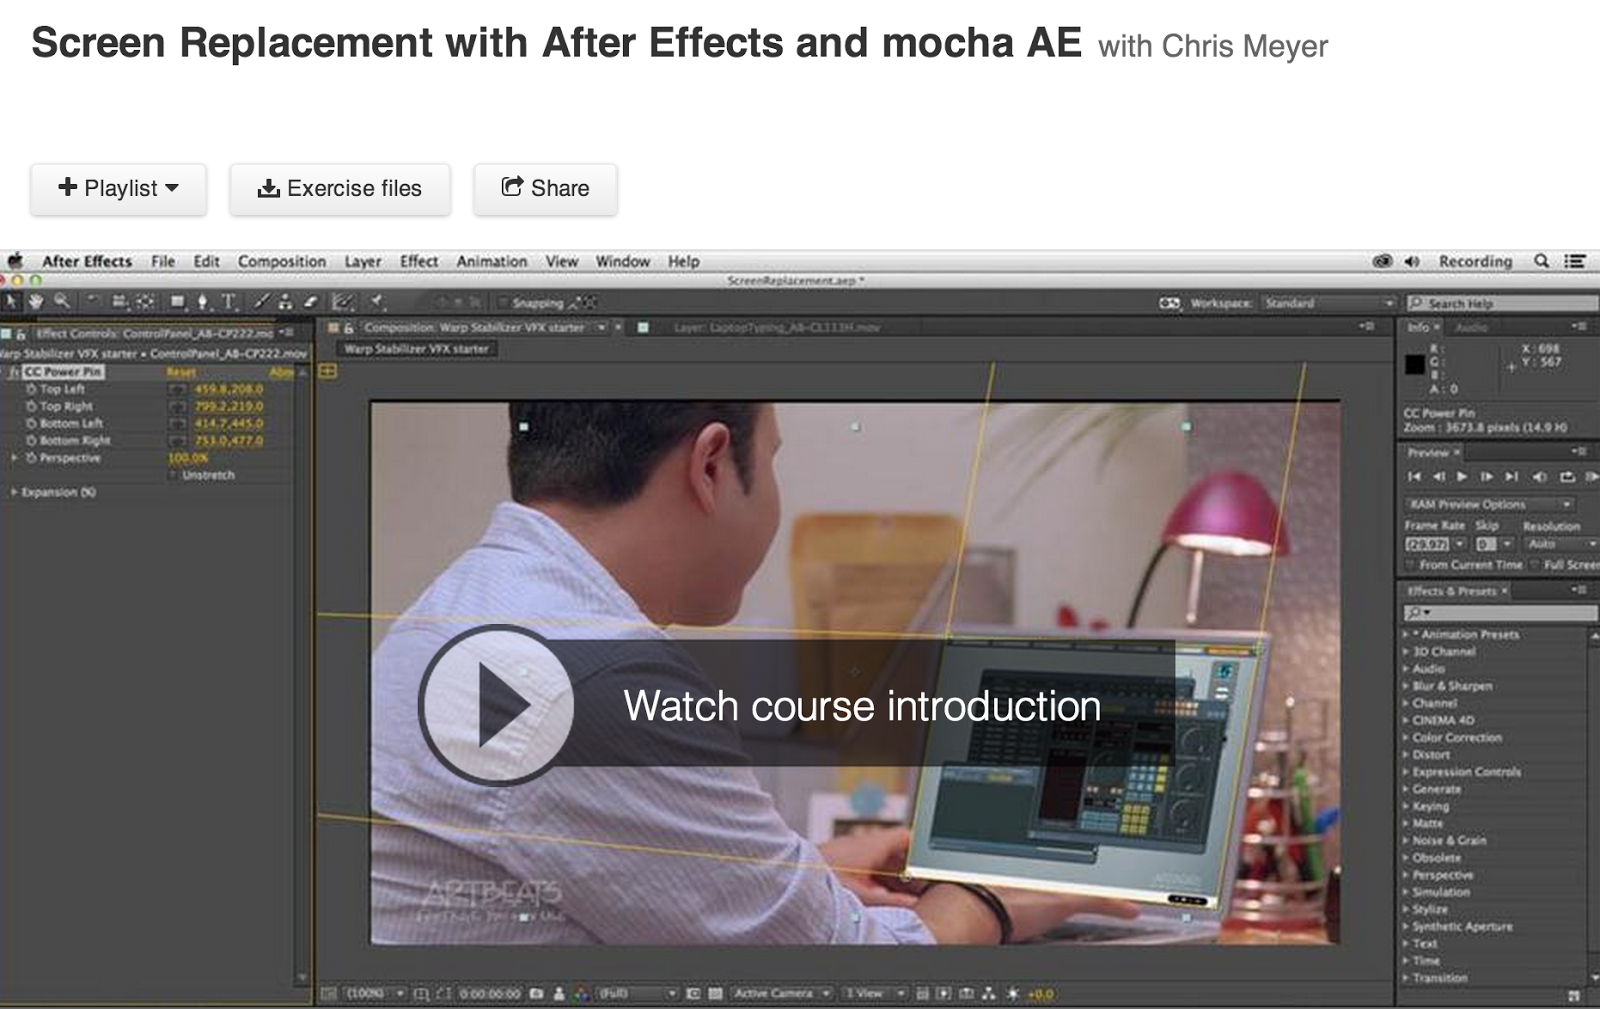Toggle the Top Right stopwatch
This screenshot has width=1600, height=1009.
(31, 406)
